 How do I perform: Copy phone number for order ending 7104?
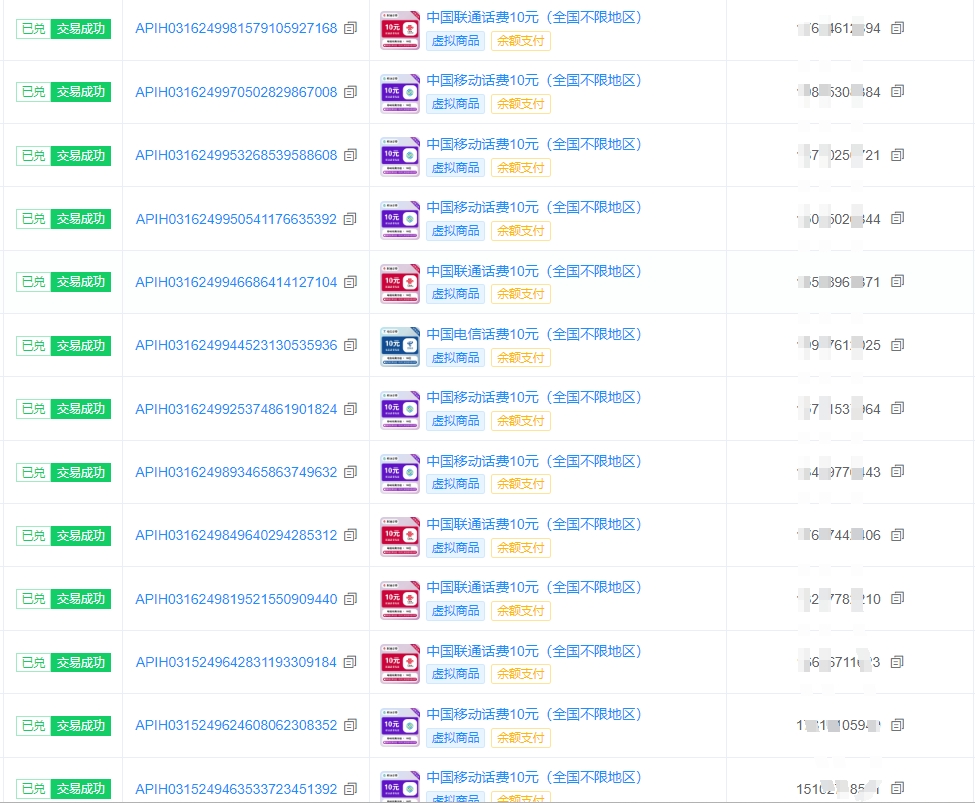coord(897,281)
